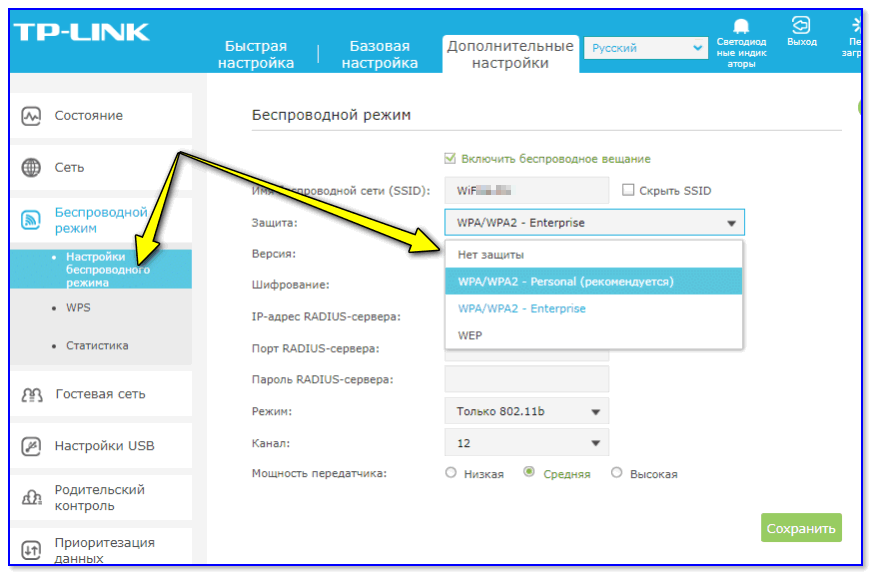Viewport: 871px width, 574px height.
Task: Open the Канал 12 dropdown
Action: coord(527,443)
